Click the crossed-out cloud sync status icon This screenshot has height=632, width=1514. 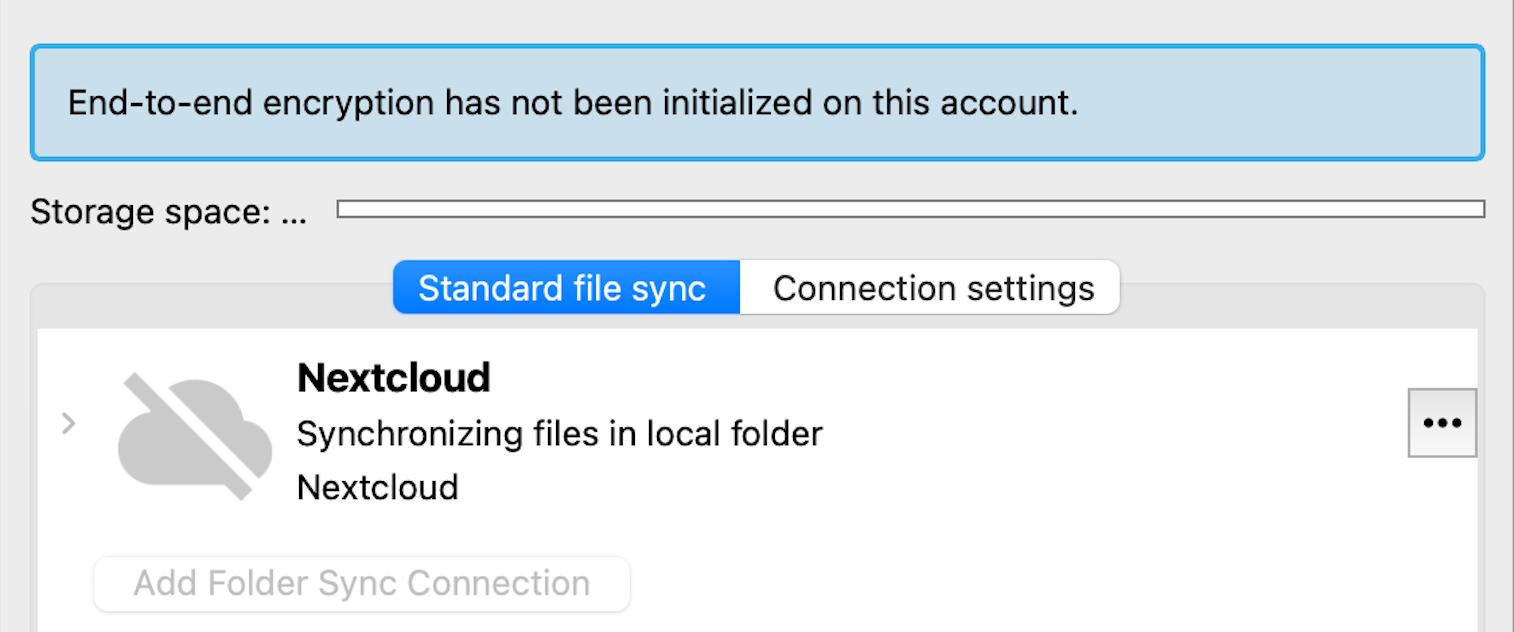(x=195, y=433)
